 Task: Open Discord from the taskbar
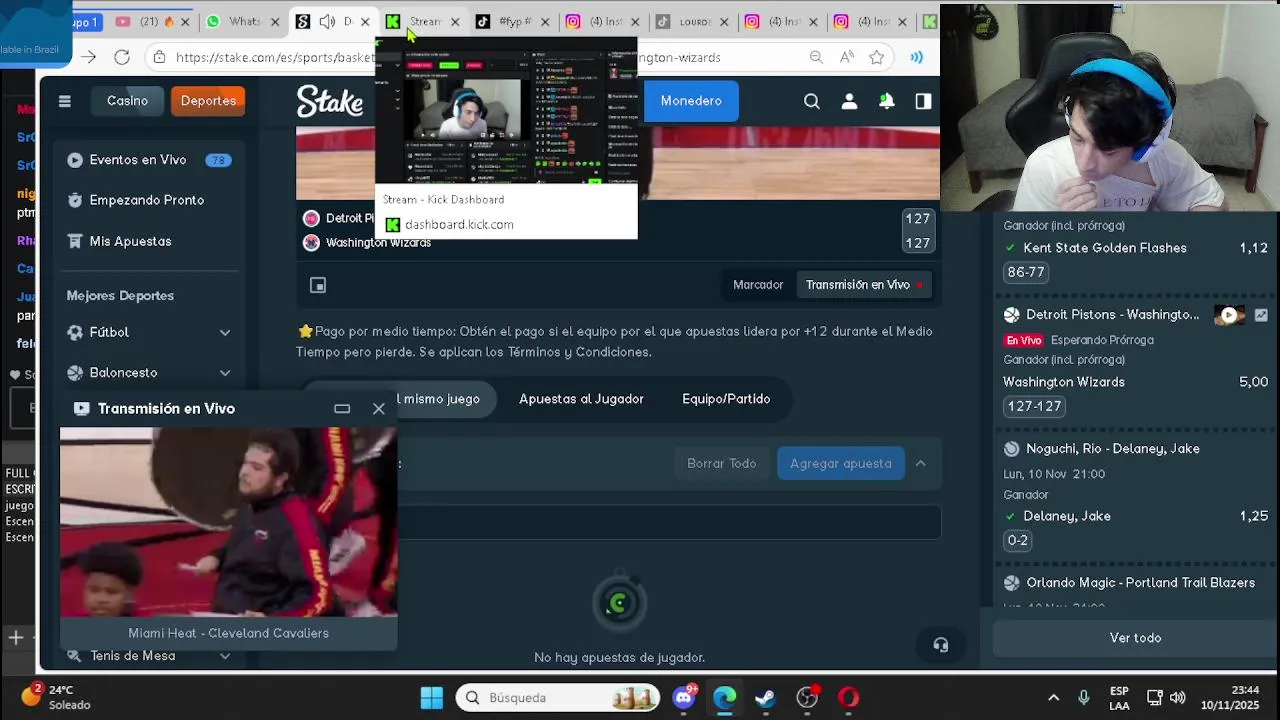tap(685, 697)
